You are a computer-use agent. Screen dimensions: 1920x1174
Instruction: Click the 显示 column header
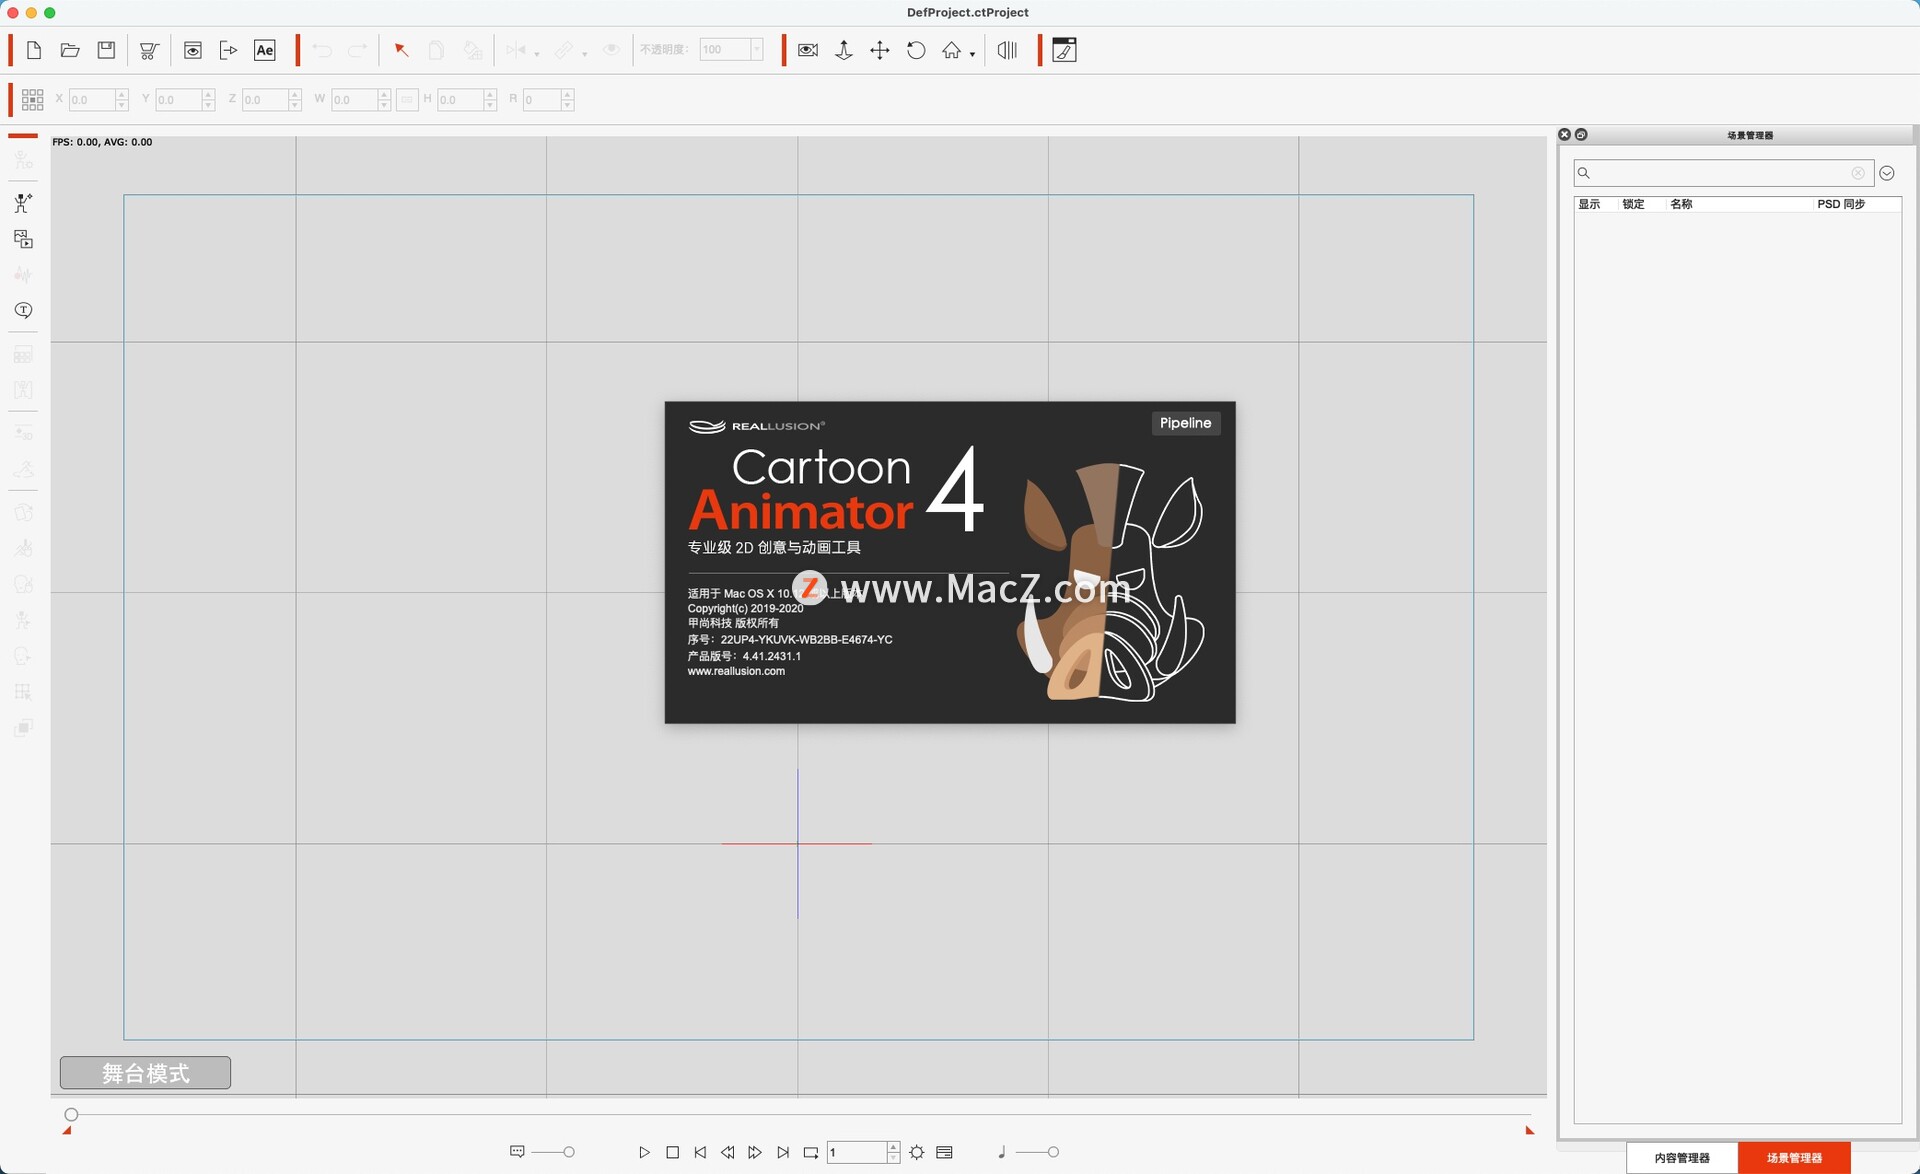1589,204
